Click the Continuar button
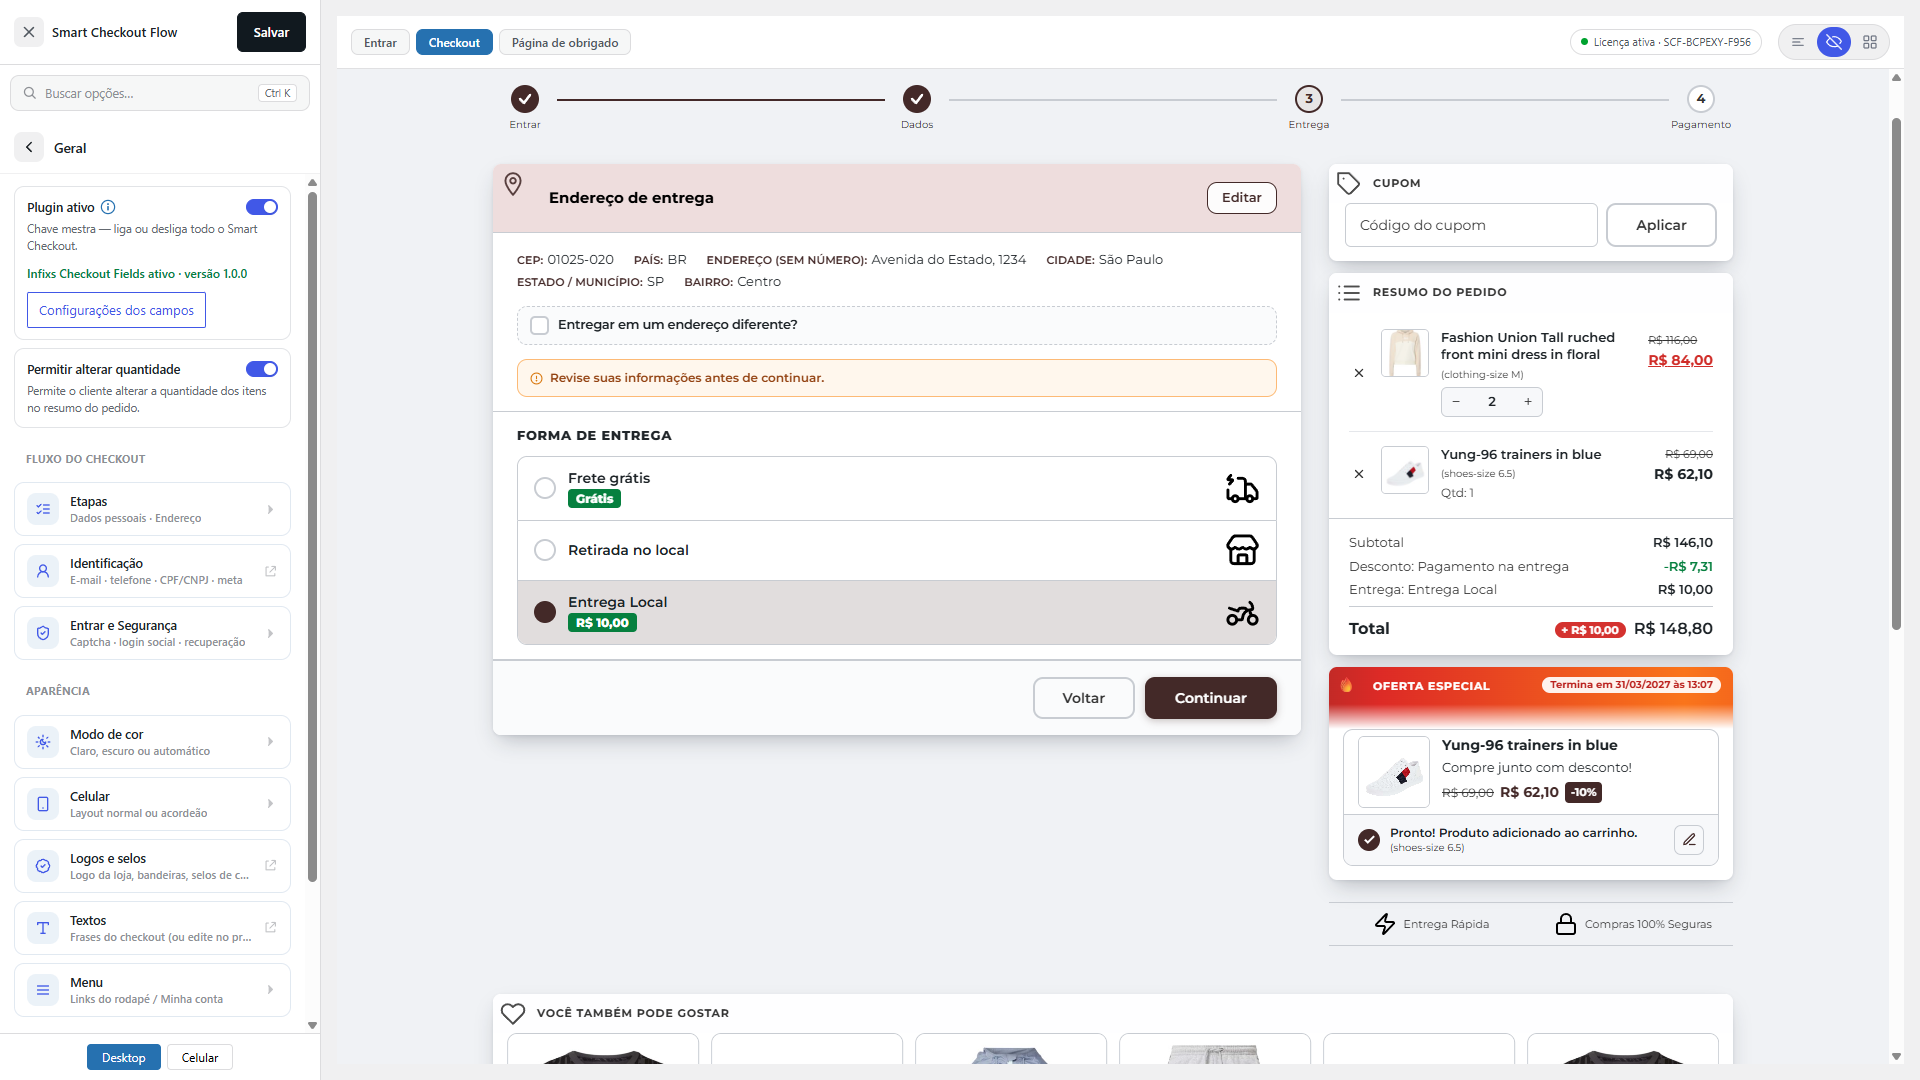 click(1211, 698)
